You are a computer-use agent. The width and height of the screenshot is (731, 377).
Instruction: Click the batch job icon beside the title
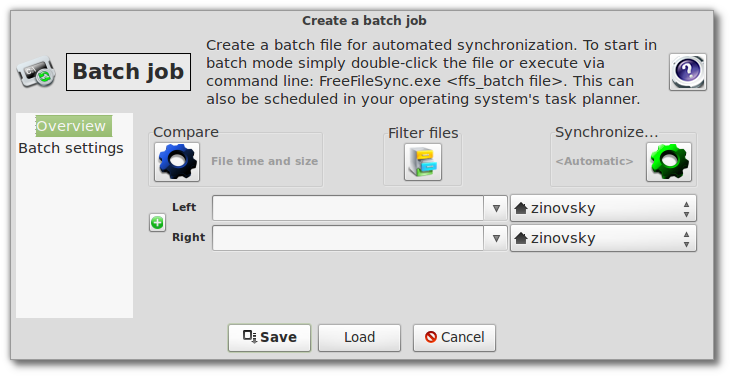tap(37, 72)
